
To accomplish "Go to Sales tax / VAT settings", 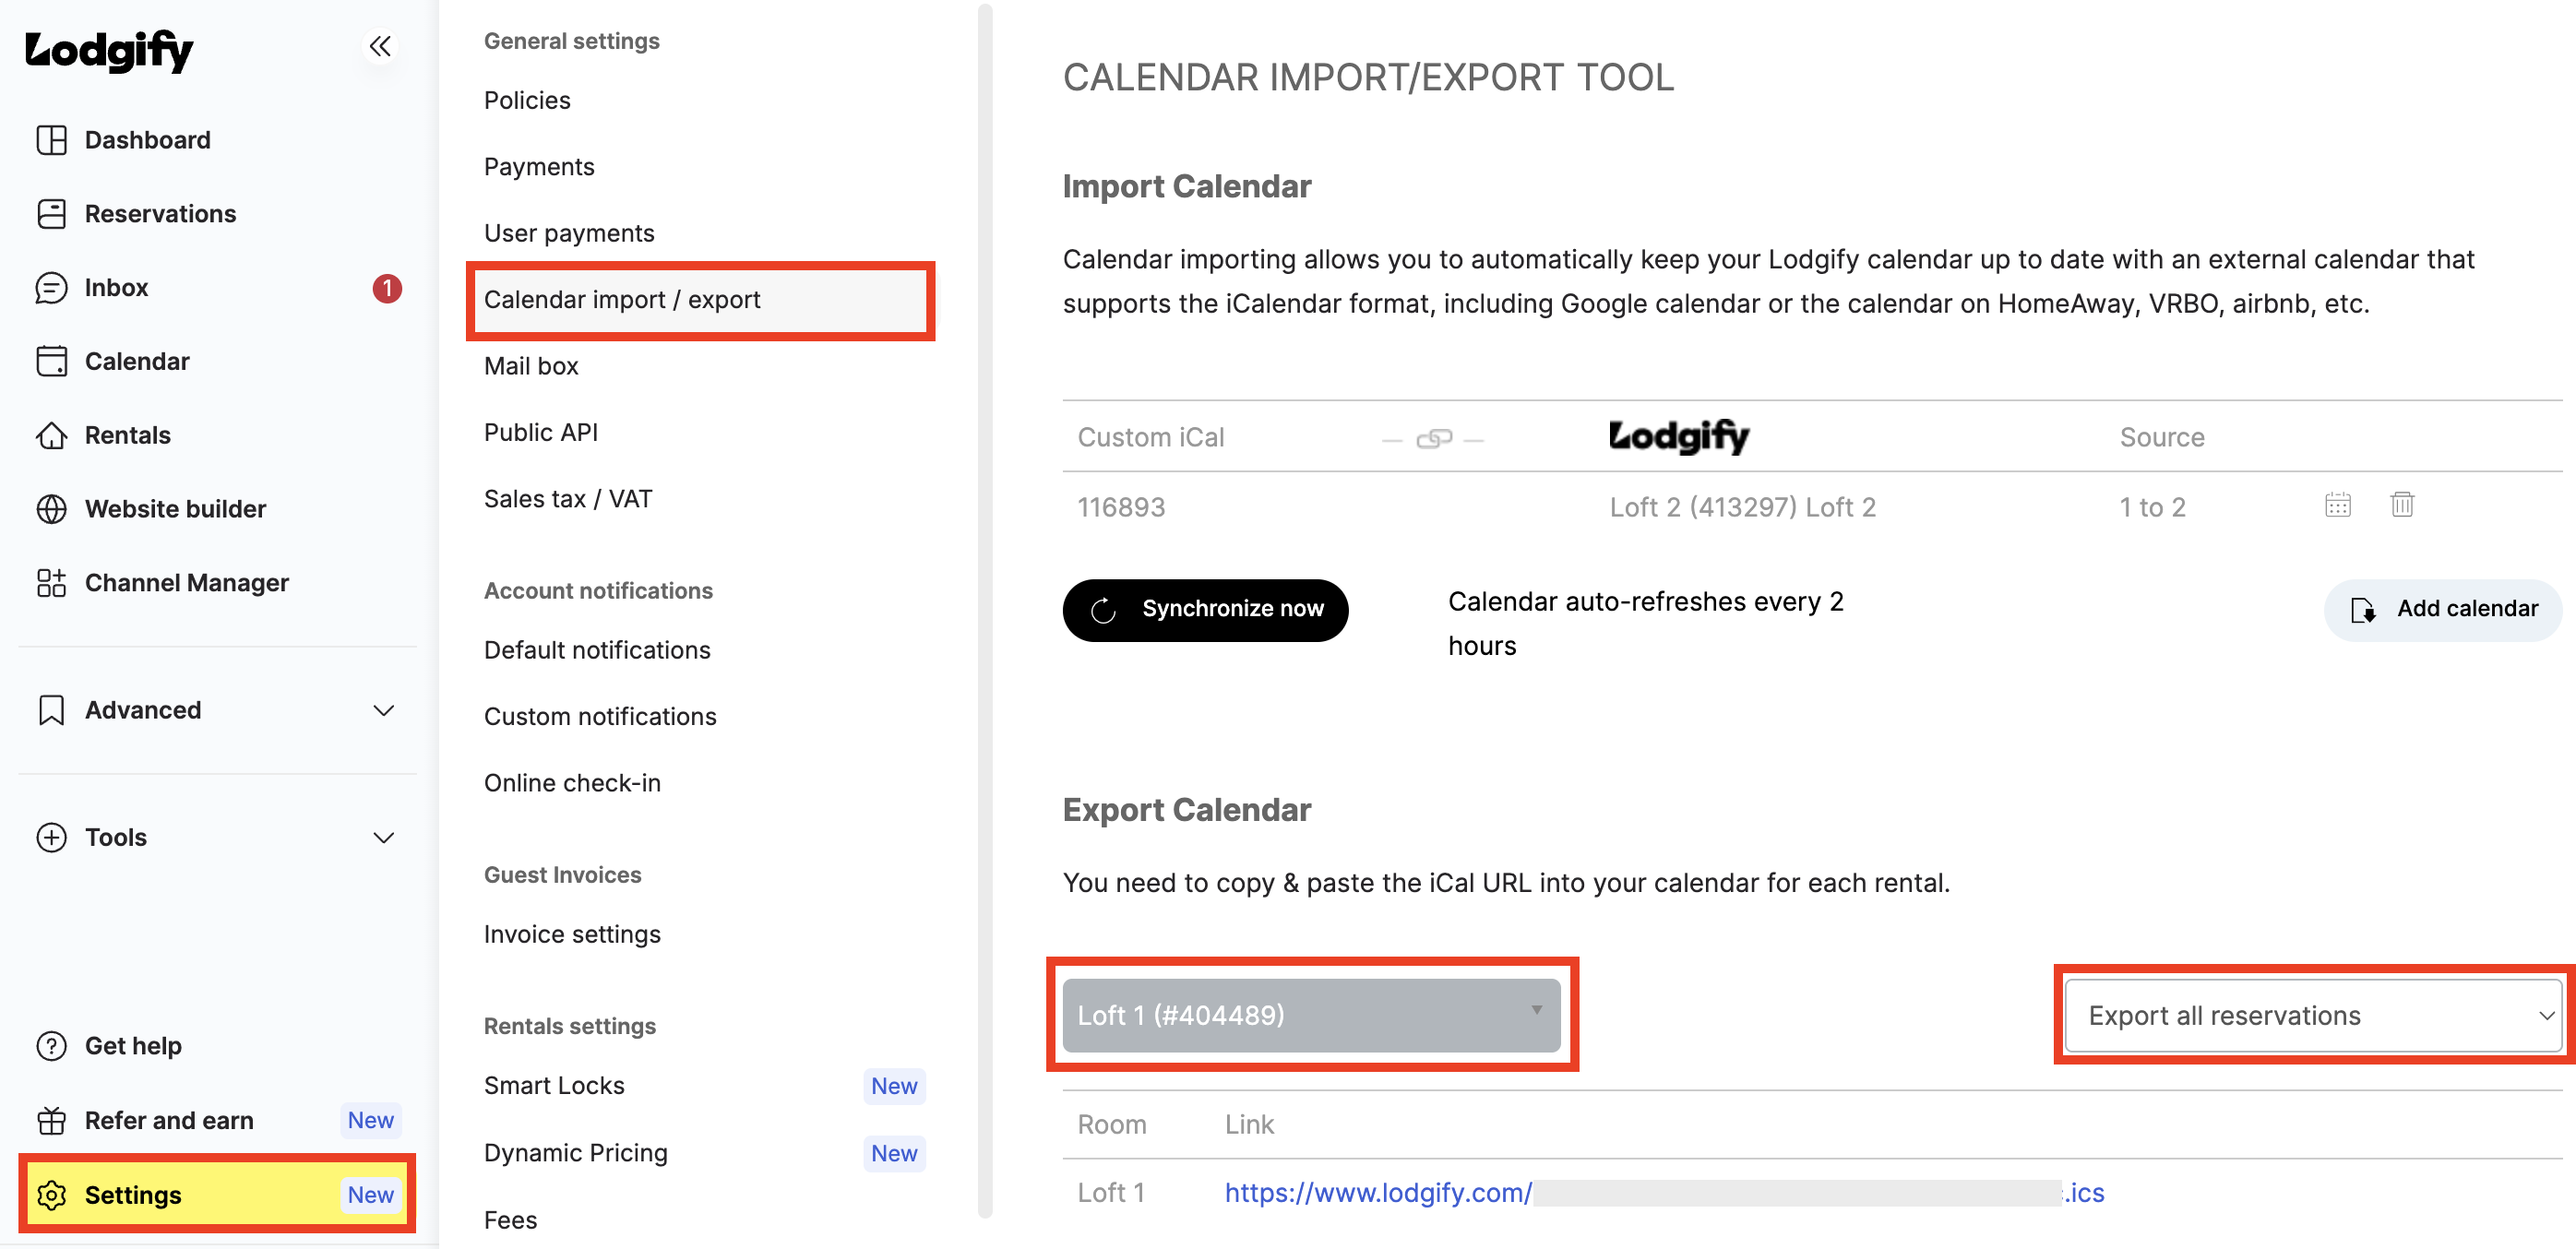I will point(568,499).
